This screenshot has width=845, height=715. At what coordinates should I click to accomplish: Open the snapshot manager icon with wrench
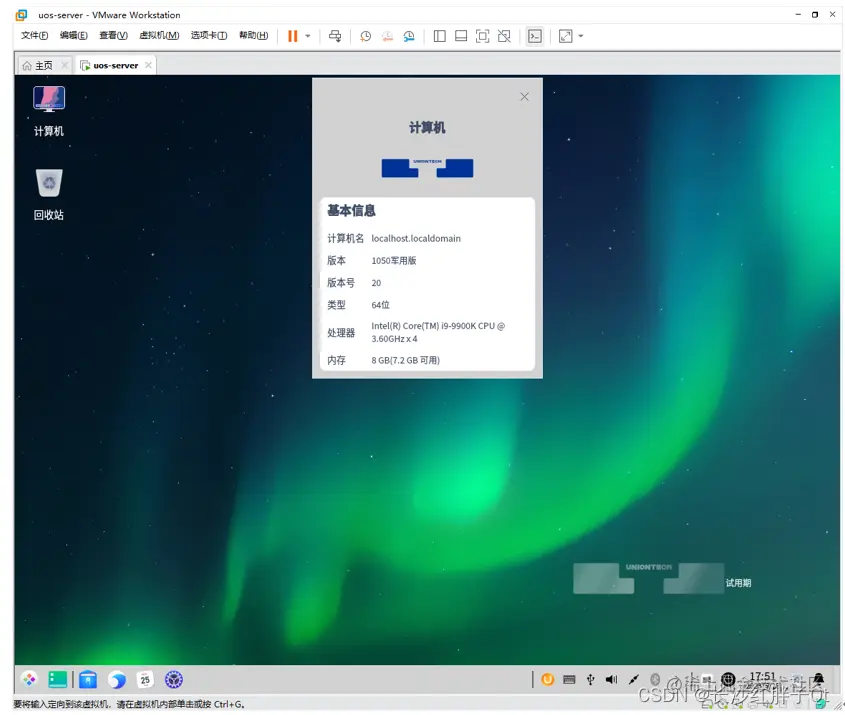coord(409,36)
